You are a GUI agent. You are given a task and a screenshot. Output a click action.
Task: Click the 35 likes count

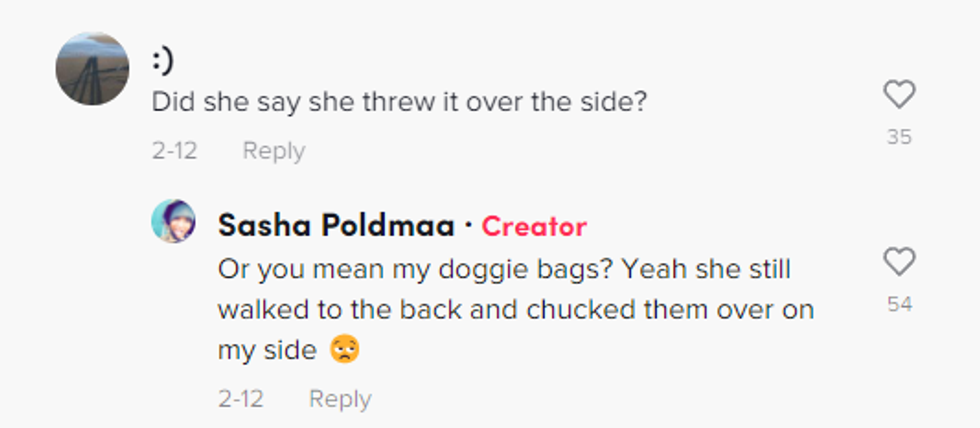pos(899,137)
